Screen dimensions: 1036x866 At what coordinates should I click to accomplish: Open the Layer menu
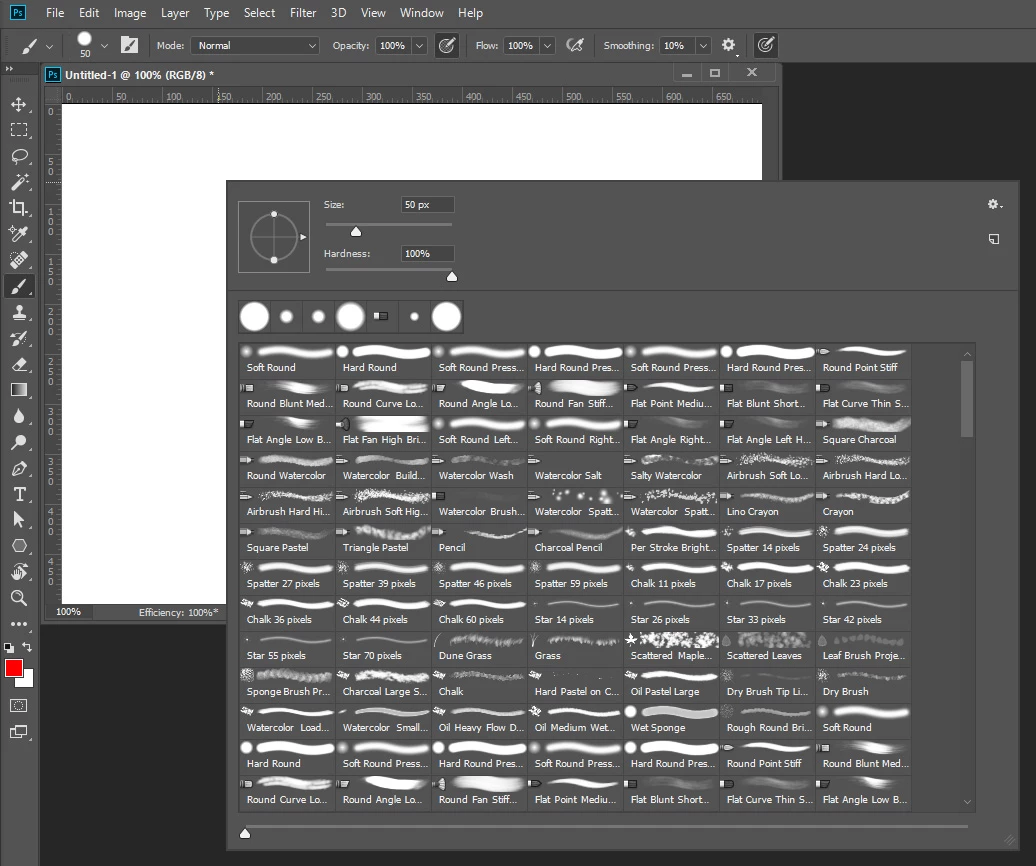(x=175, y=13)
